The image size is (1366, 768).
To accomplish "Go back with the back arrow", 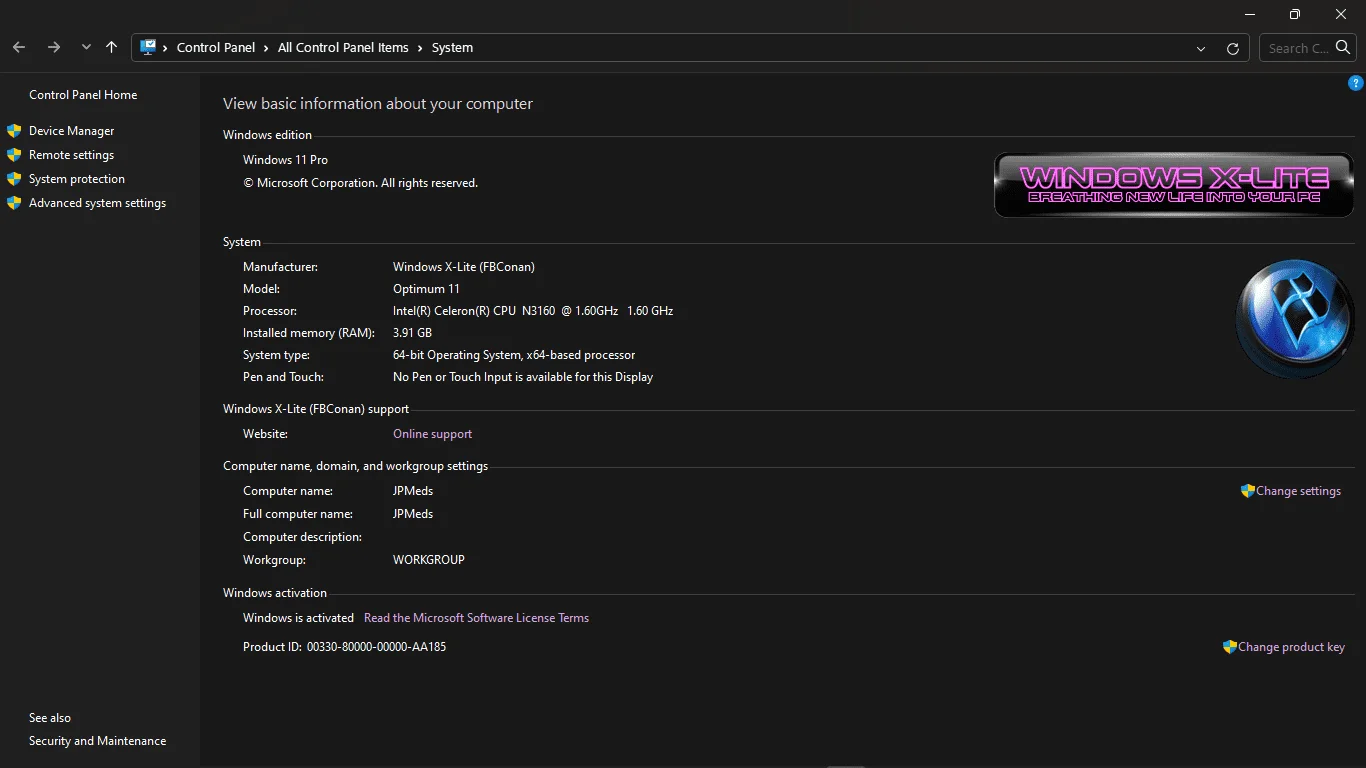I will pyautogui.click(x=19, y=47).
